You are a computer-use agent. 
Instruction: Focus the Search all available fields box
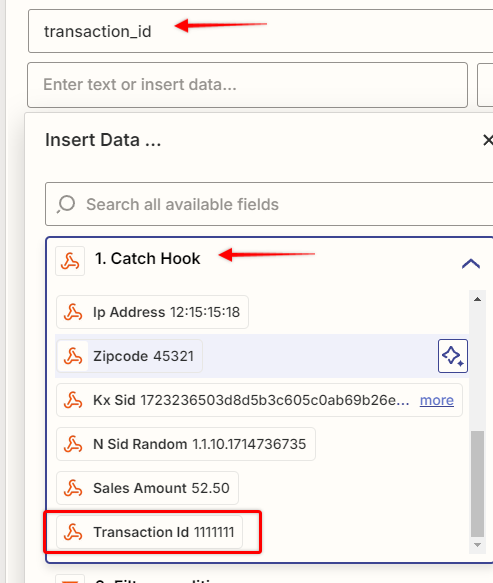(x=269, y=204)
